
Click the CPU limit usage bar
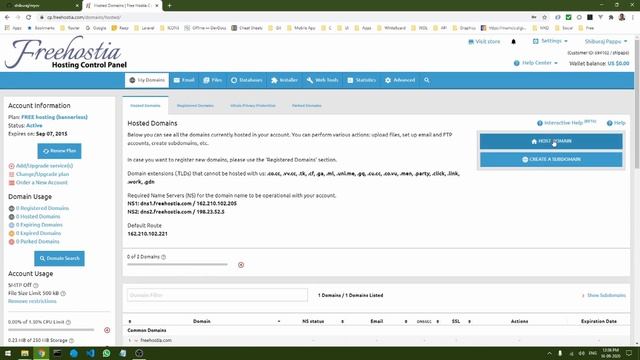click(x=51, y=330)
